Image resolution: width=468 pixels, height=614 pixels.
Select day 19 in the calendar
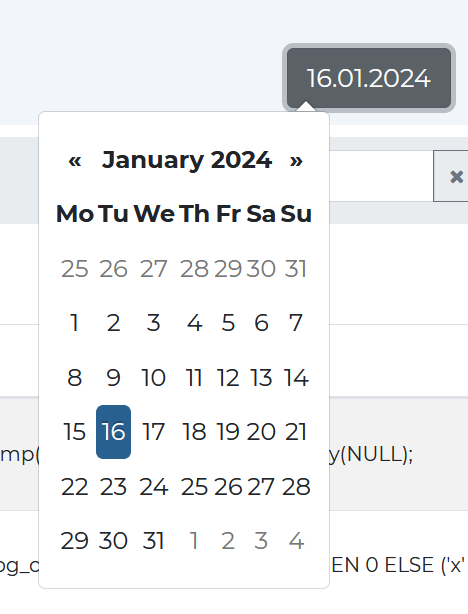coord(228,432)
